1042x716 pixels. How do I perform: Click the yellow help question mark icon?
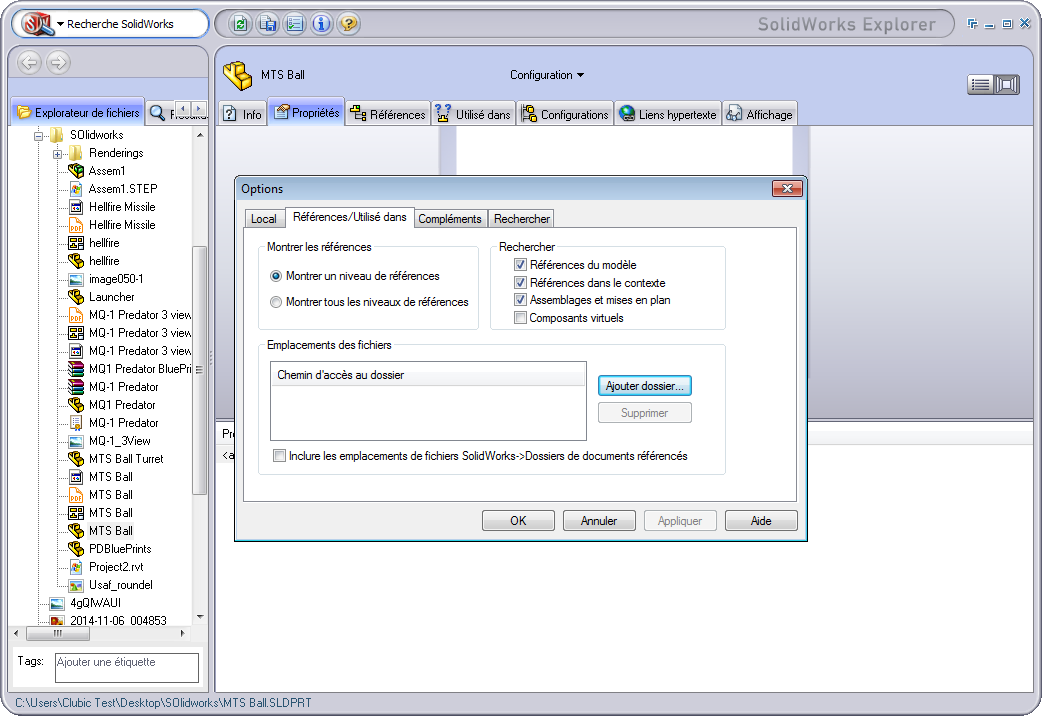[x=348, y=24]
